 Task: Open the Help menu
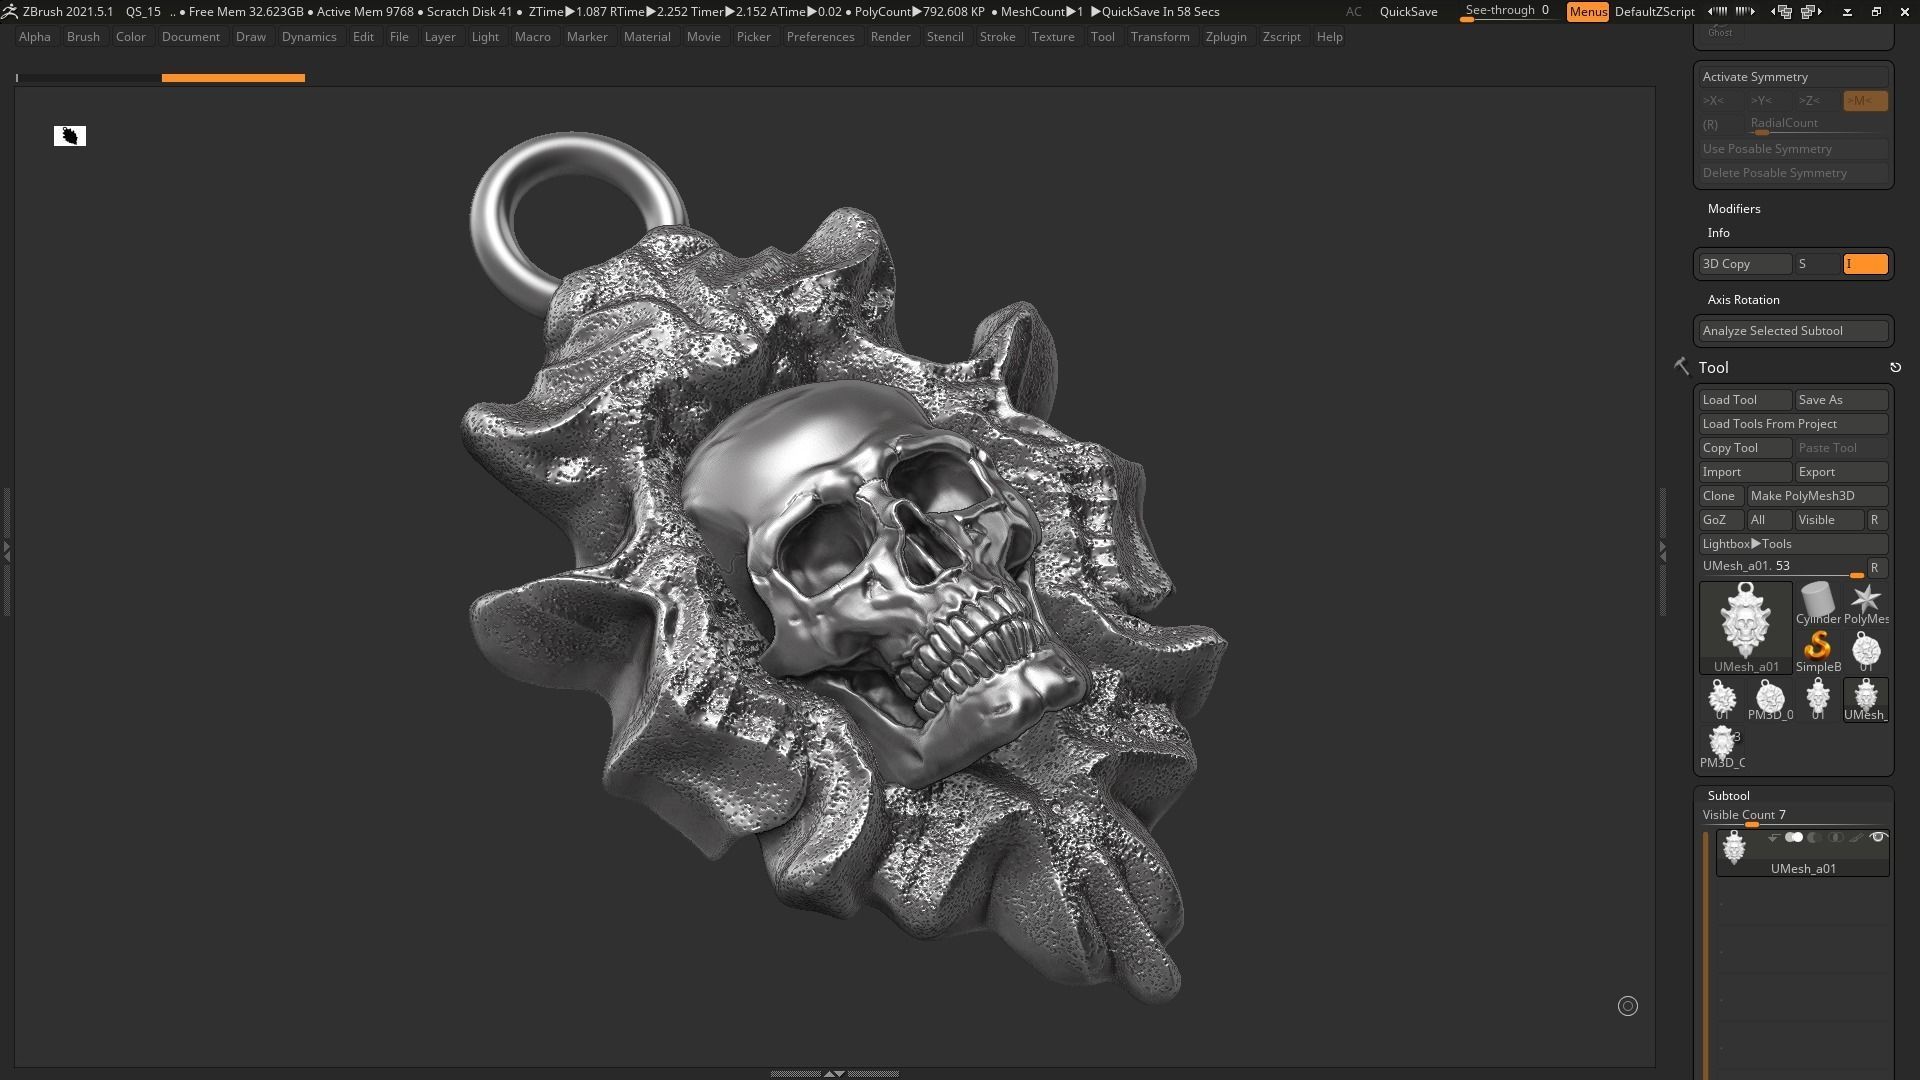(1329, 37)
